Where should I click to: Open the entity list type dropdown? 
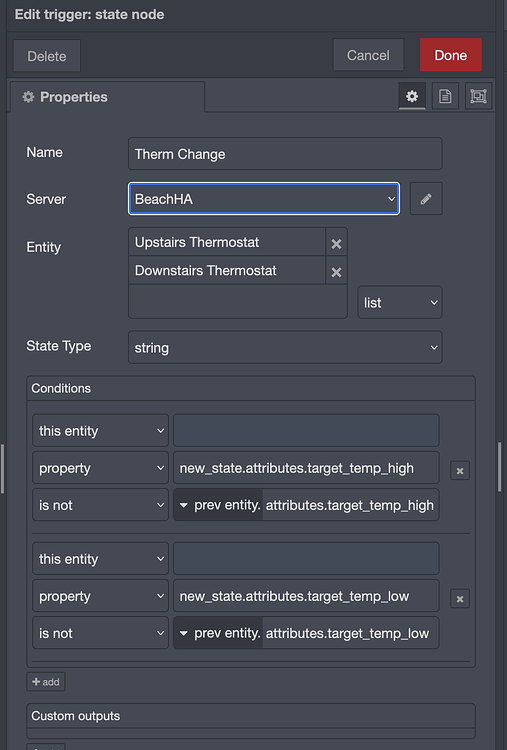click(400, 302)
